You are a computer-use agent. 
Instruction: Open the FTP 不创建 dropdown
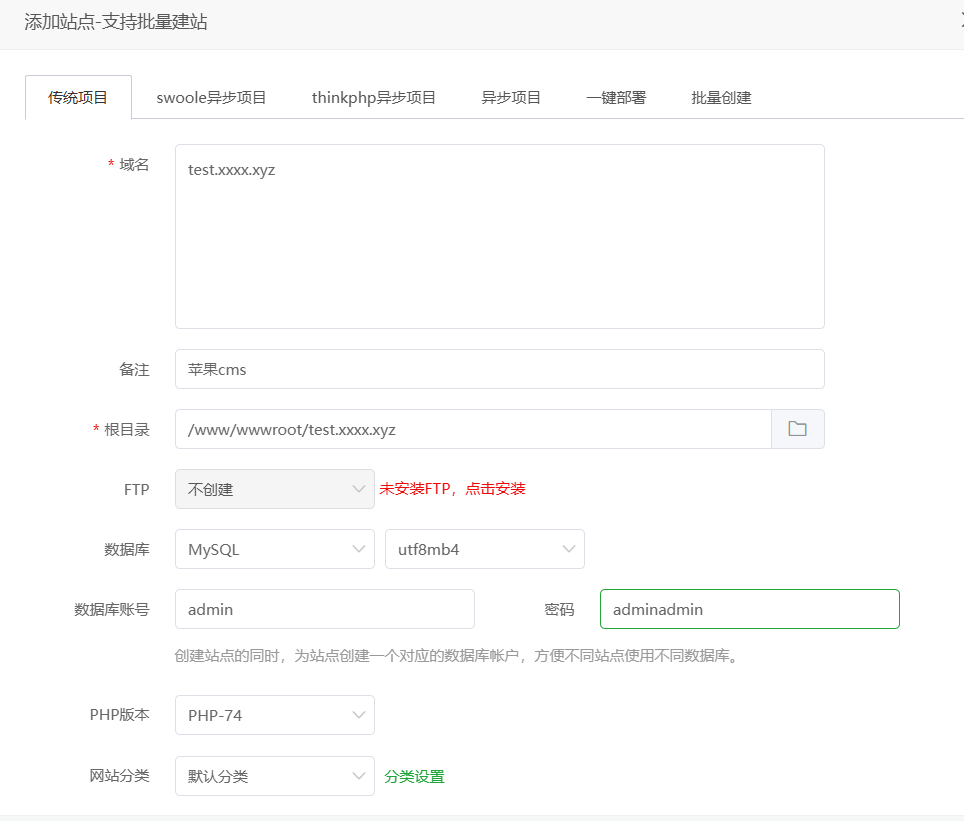coord(274,489)
